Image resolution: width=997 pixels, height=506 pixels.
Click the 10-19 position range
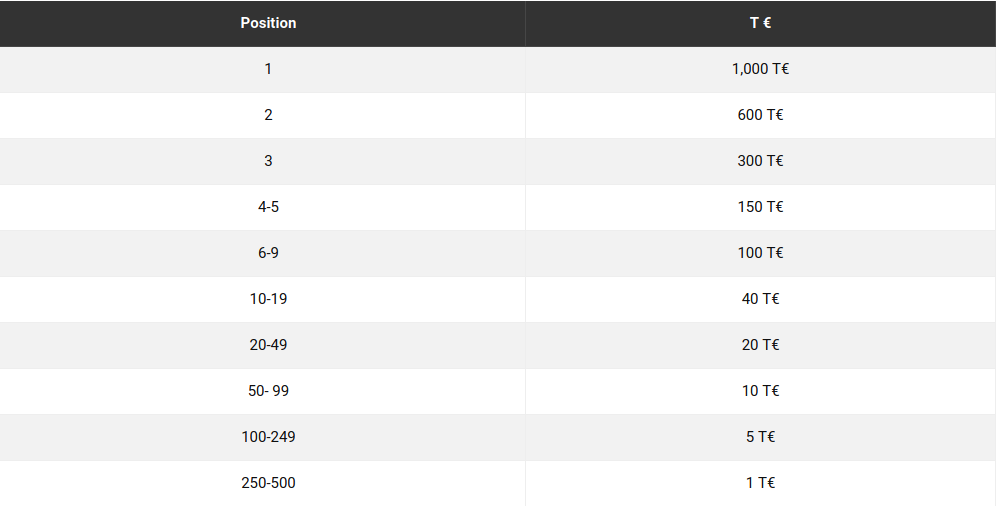[268, 299]
